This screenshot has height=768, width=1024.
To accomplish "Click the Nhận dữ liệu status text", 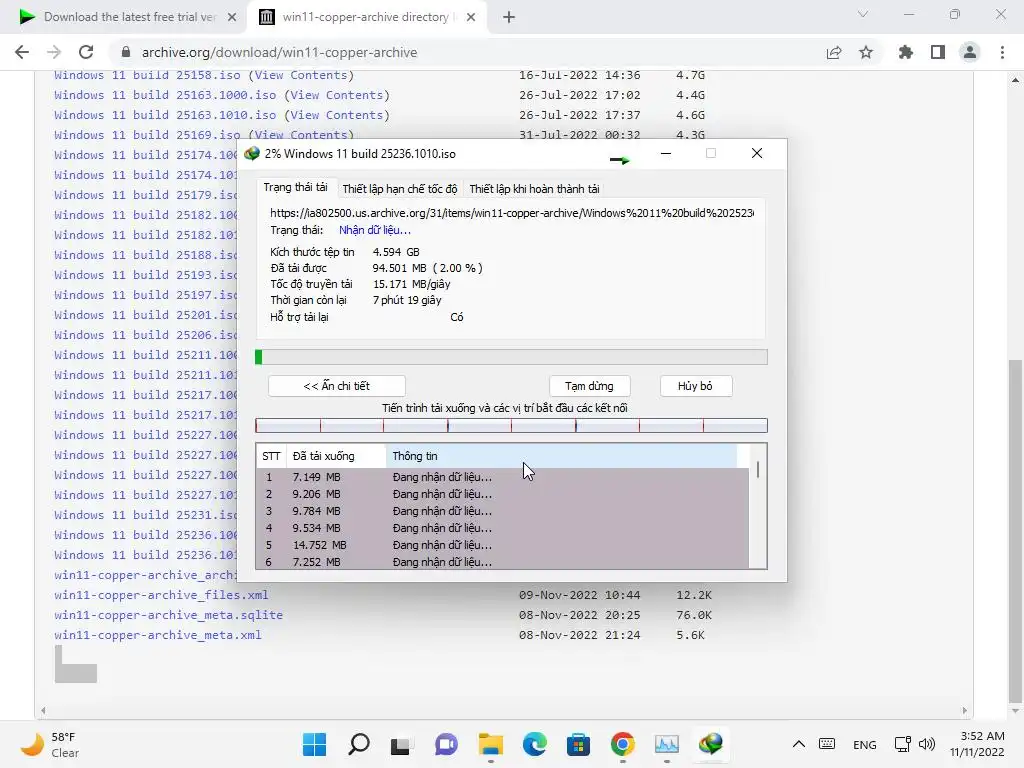I will coord(374,230).
